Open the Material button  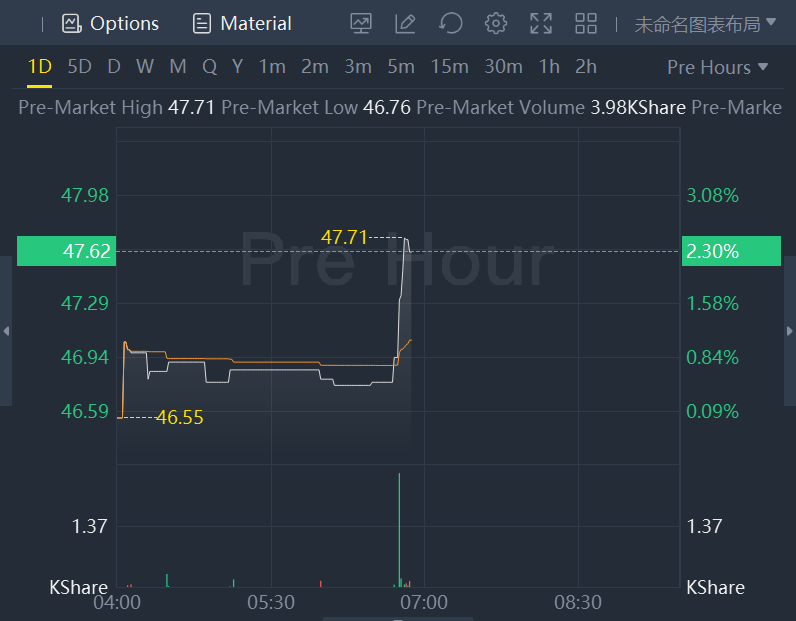click(x=243, y=23)
